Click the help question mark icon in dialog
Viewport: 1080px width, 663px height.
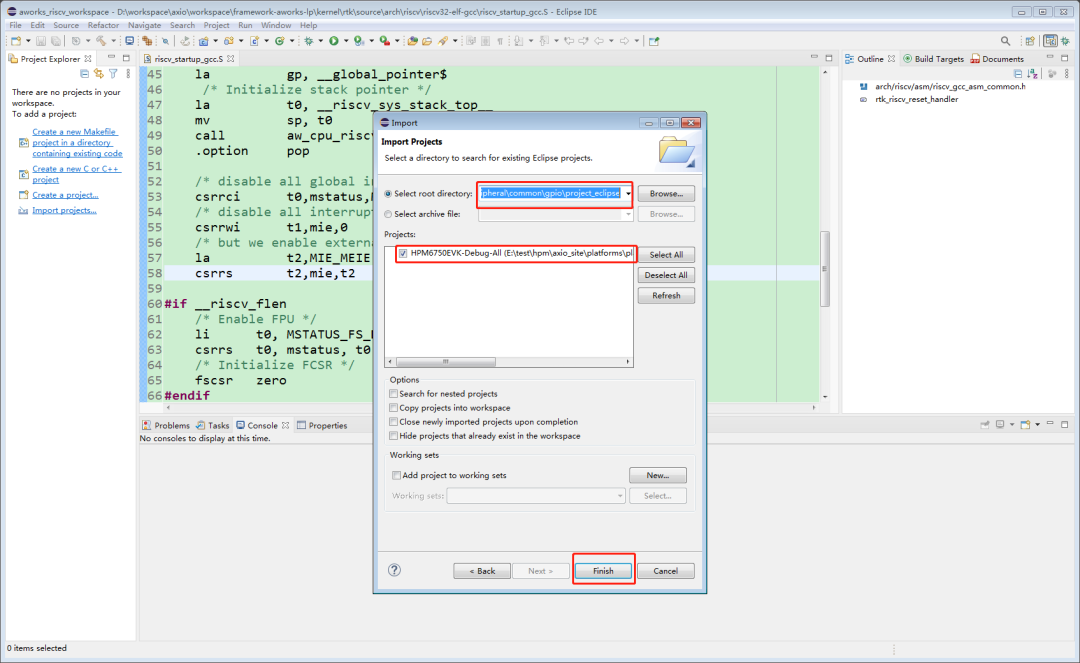coord(394,570)
